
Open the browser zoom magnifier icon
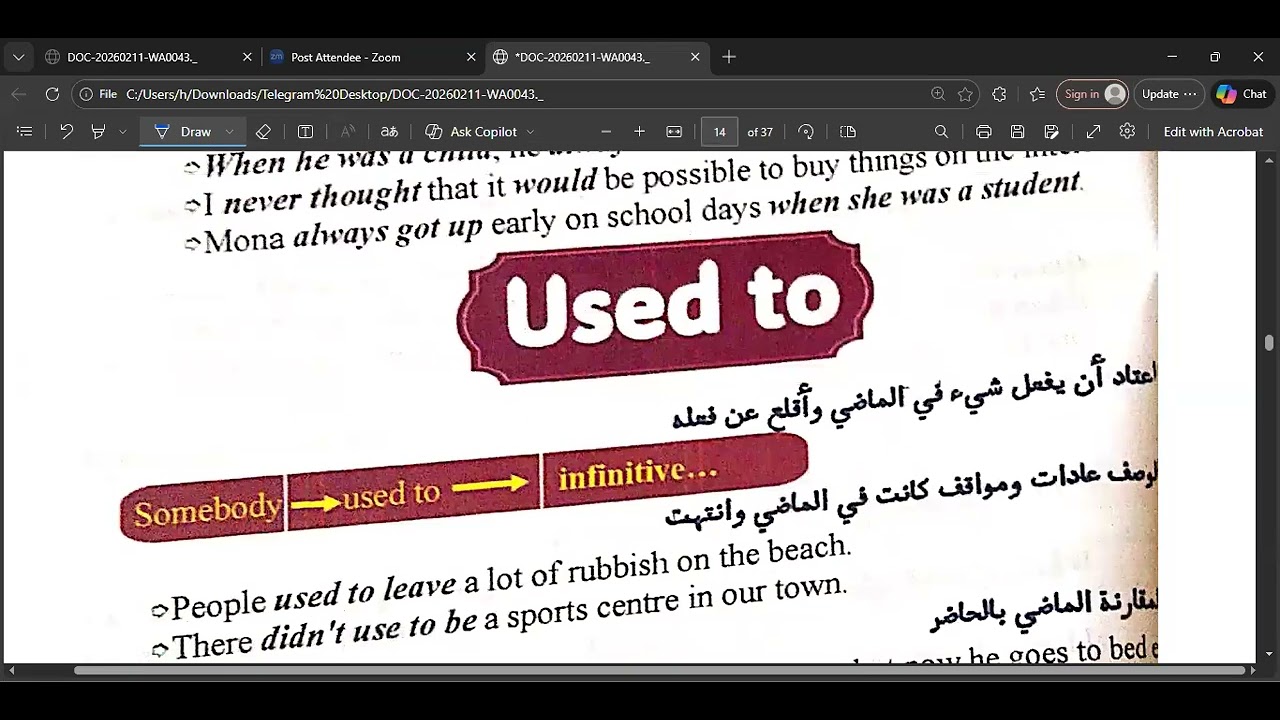938,94
